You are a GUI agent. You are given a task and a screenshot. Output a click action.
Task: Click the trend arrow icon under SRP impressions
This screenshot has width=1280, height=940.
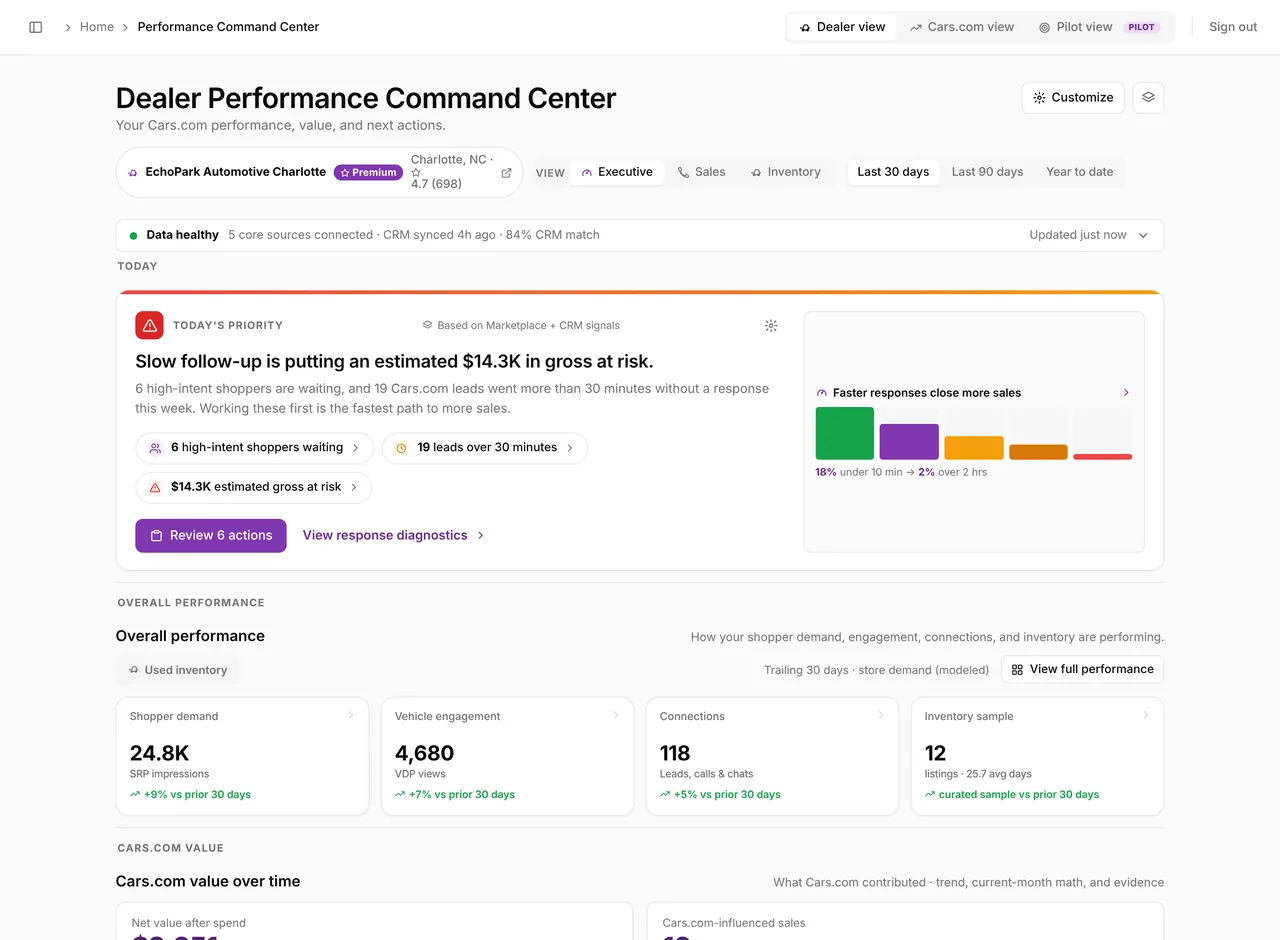point(135,795)
